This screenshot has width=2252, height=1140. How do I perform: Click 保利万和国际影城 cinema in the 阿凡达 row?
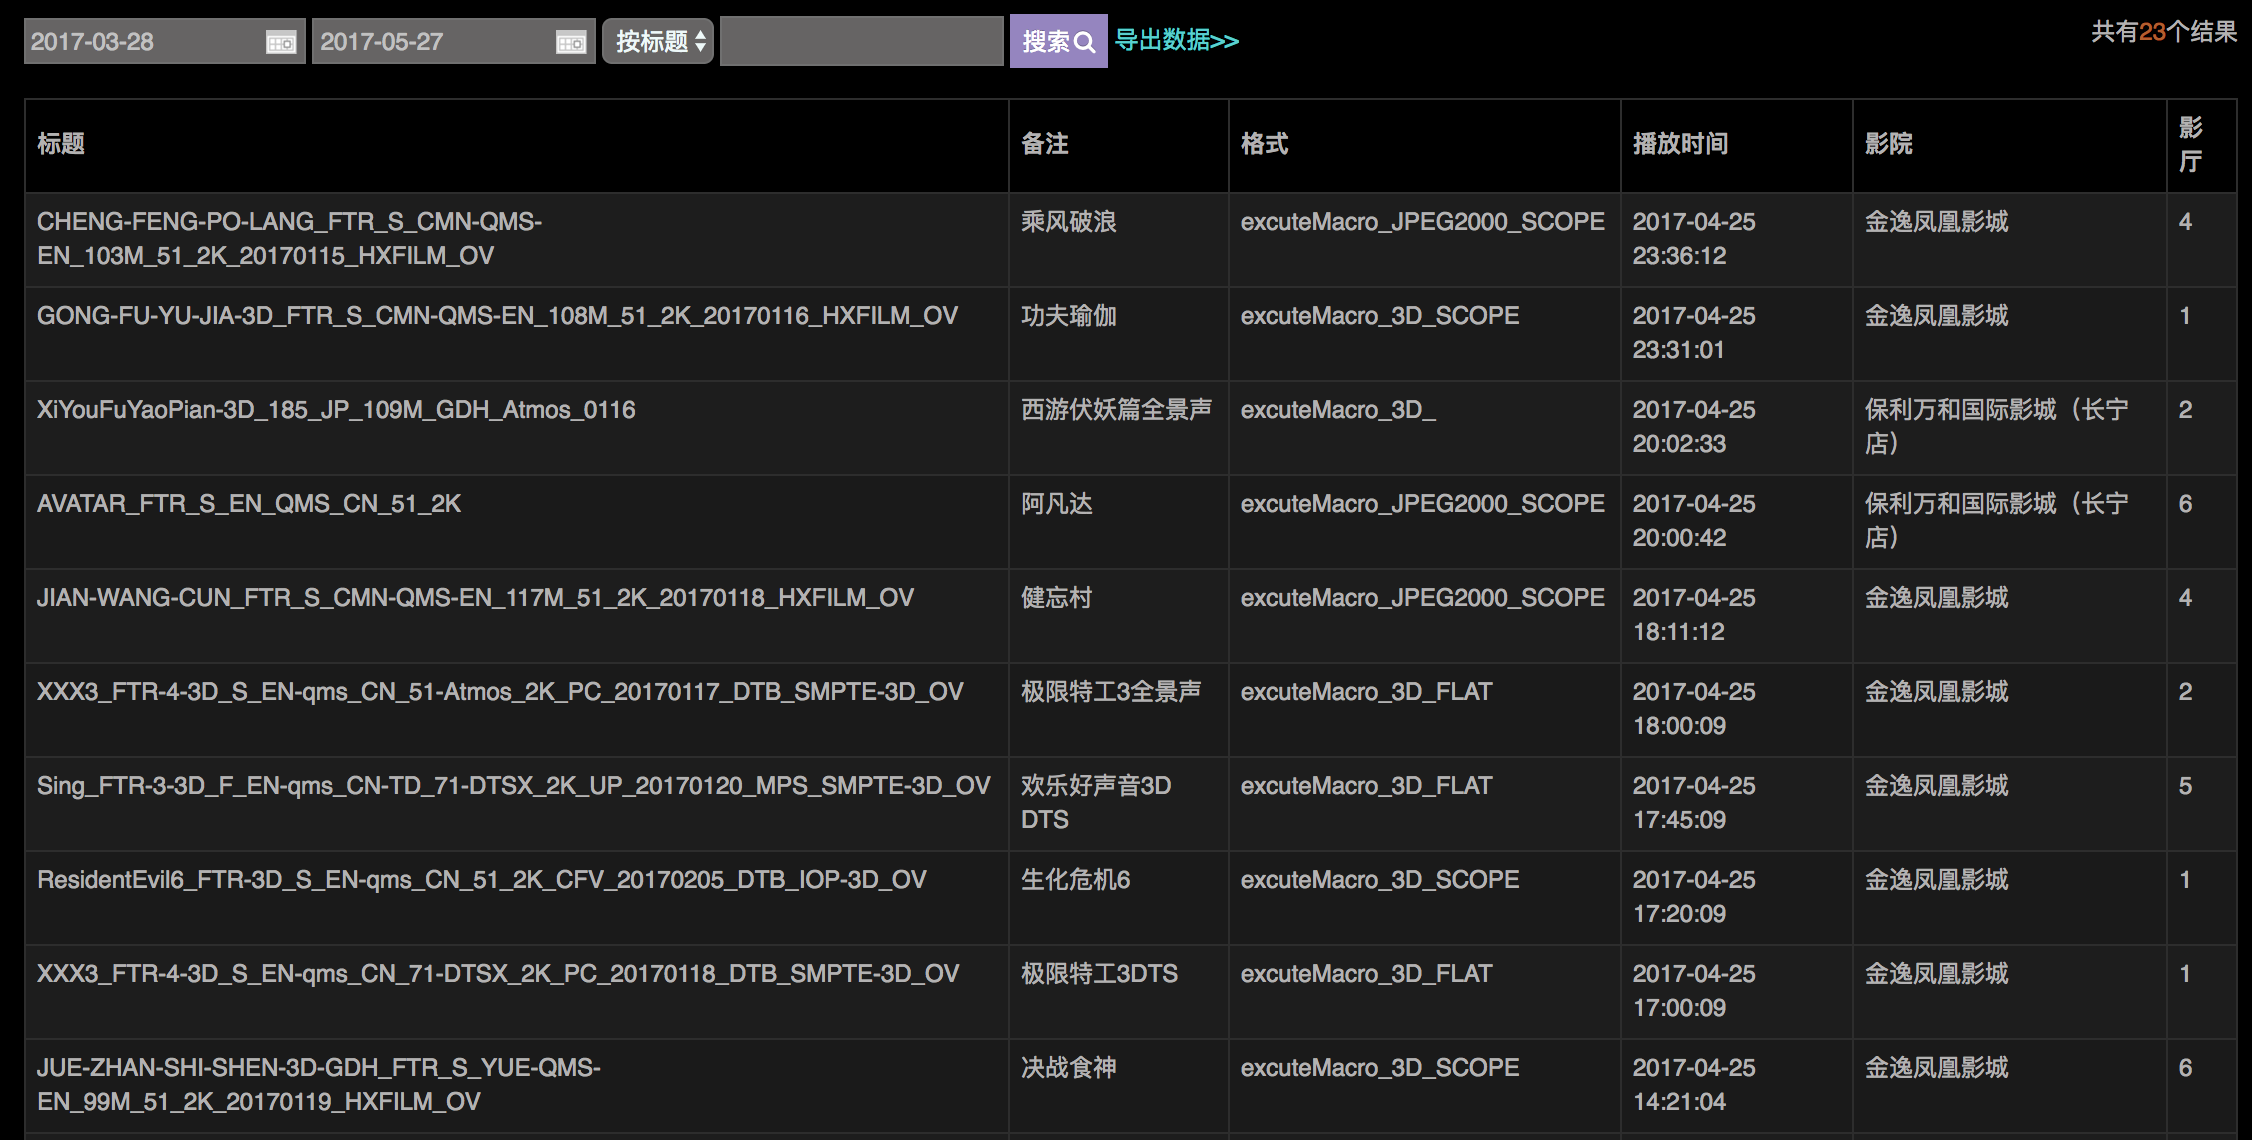tap(1997, 520)
